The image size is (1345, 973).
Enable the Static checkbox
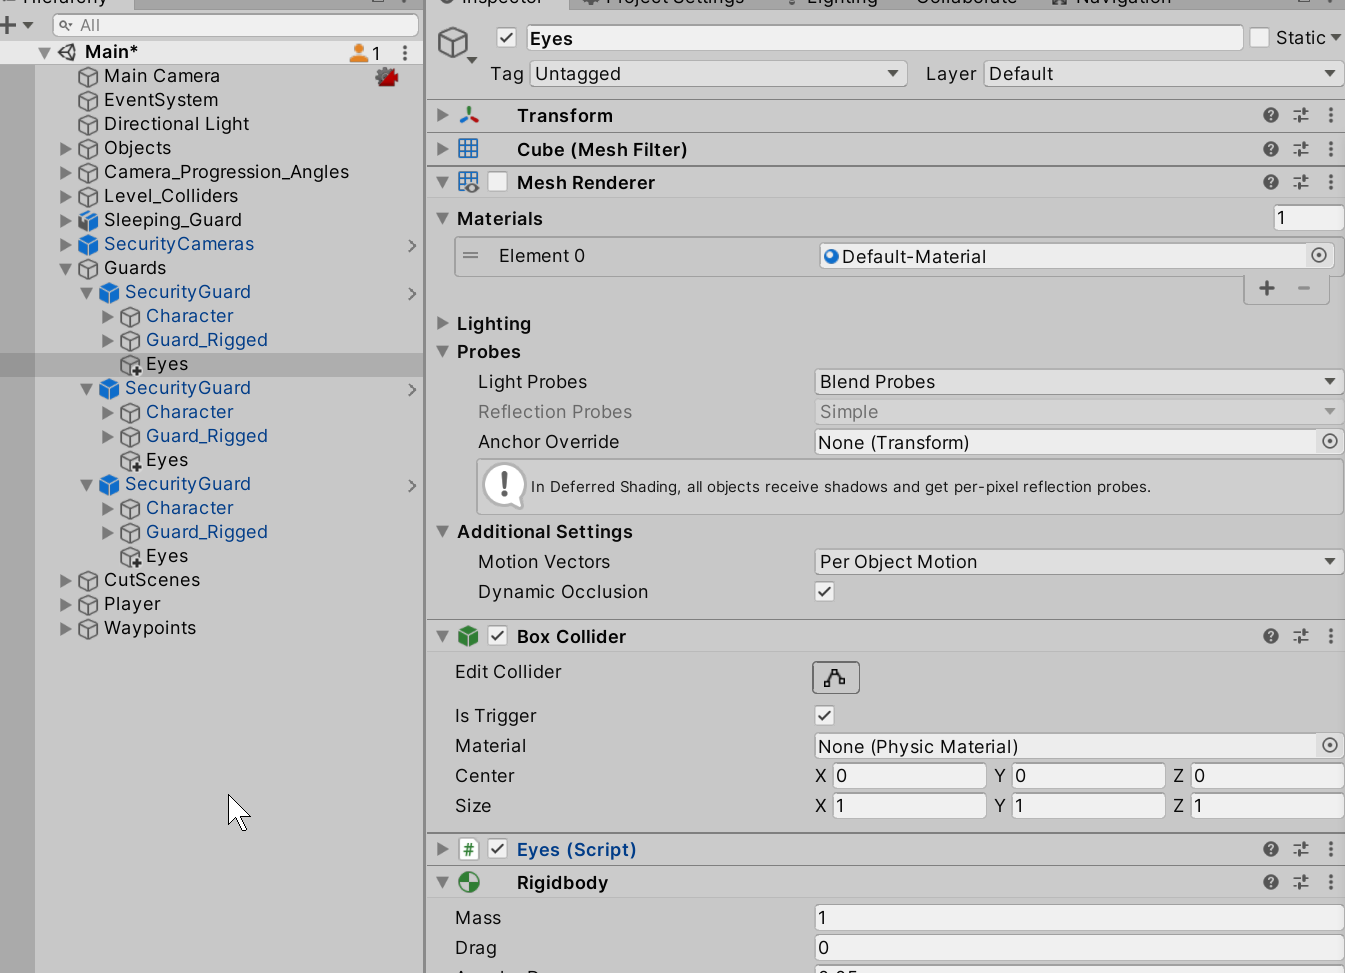coord(1260,38)
